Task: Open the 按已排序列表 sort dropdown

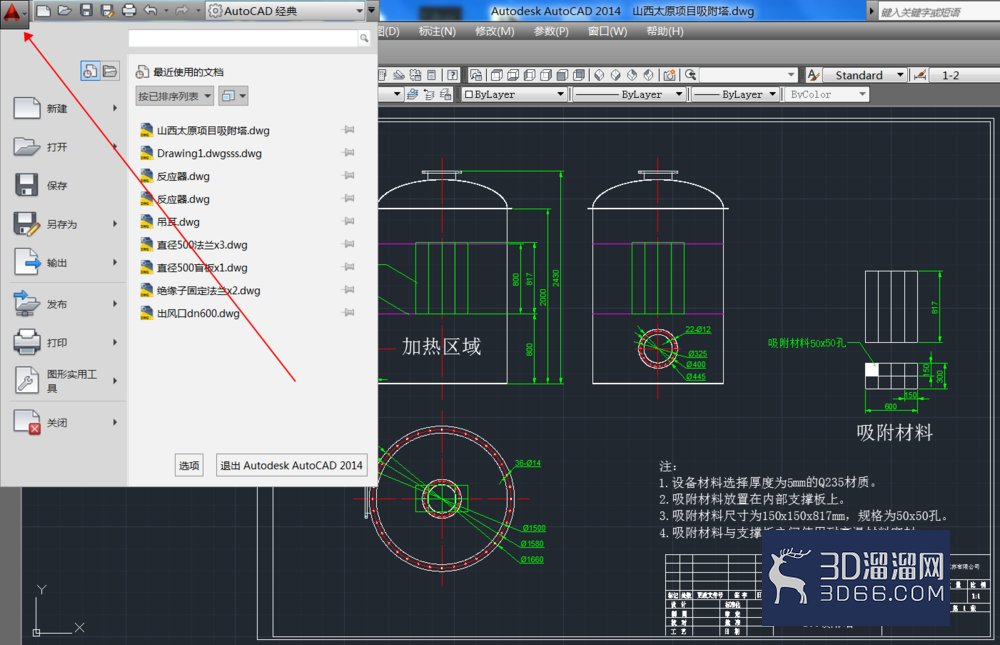Action: 174,96
